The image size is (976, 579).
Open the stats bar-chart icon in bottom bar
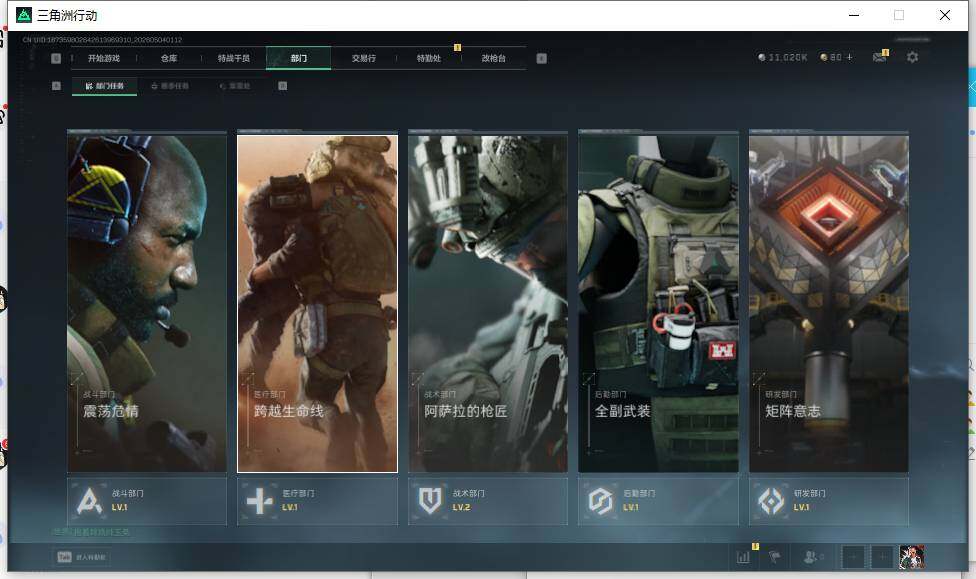point(743,557)
